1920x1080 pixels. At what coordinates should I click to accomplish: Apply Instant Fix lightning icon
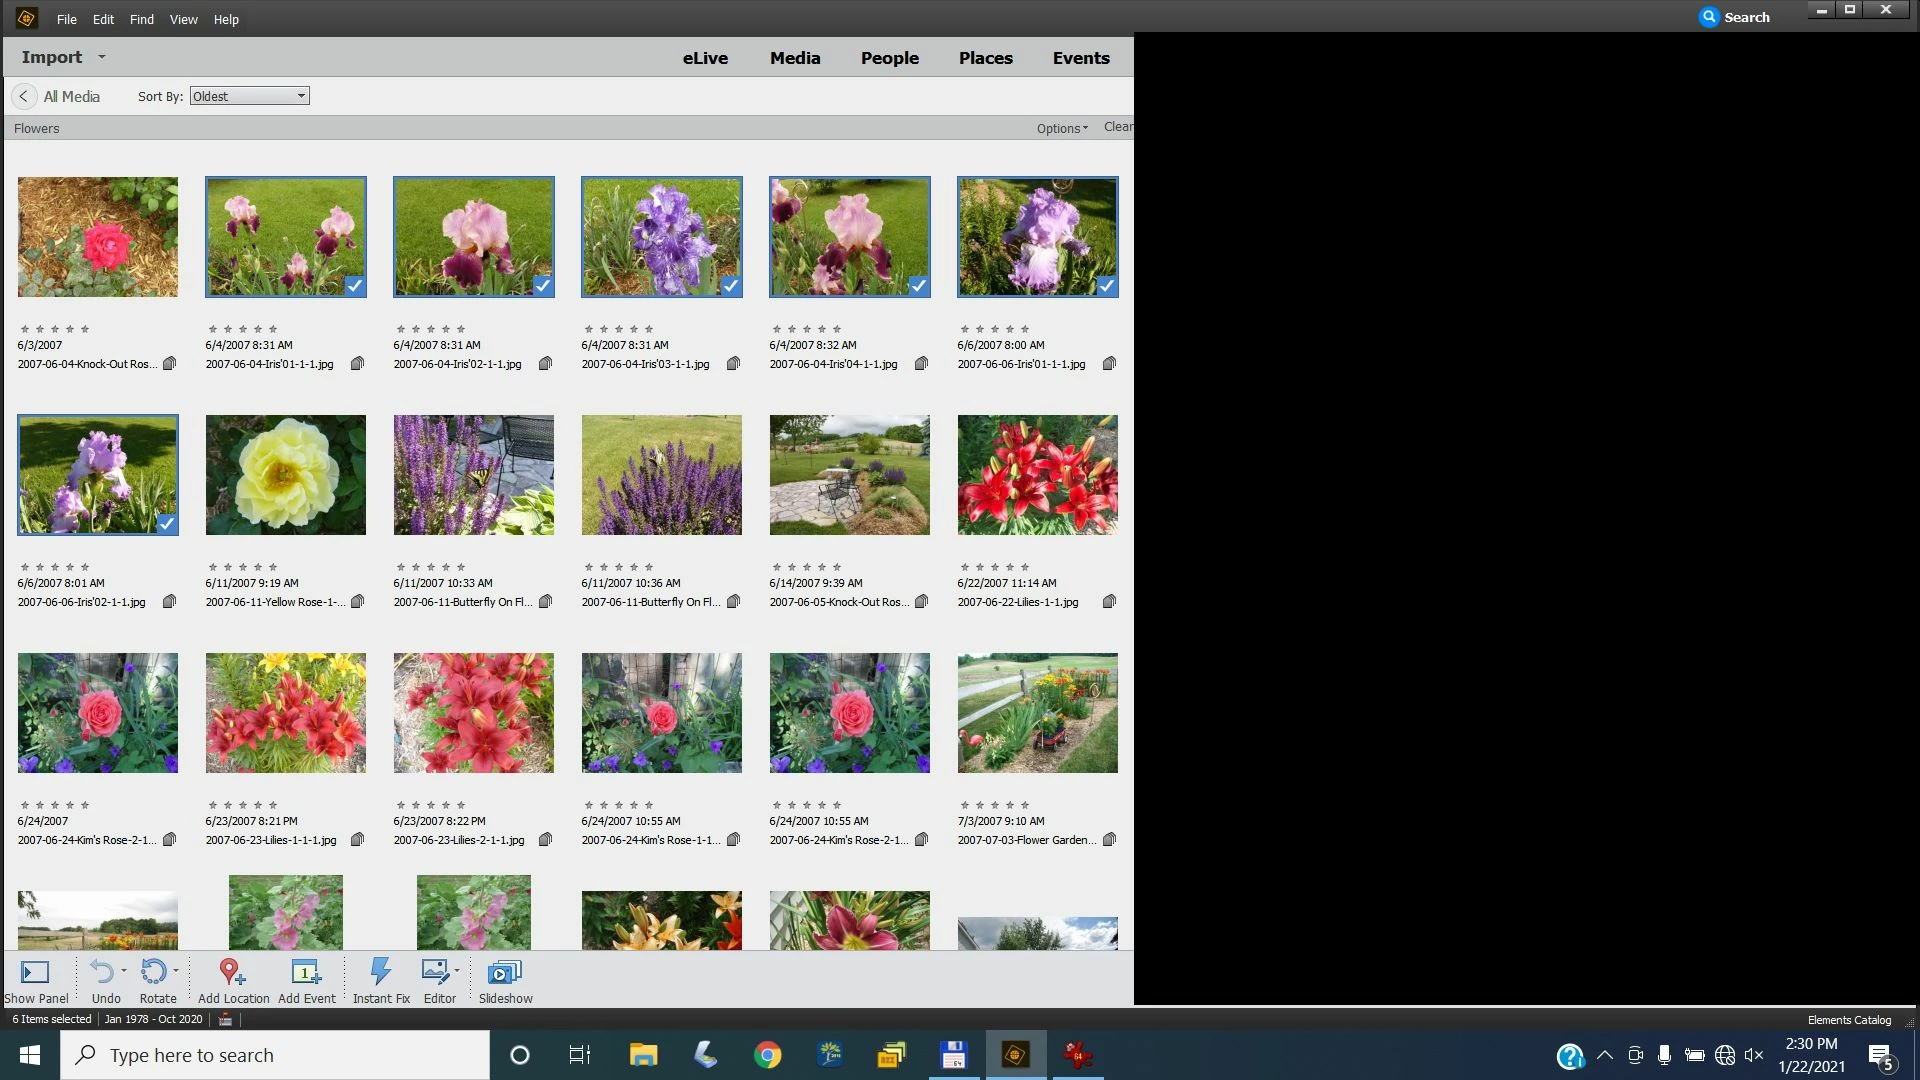(x=380, y=972)
